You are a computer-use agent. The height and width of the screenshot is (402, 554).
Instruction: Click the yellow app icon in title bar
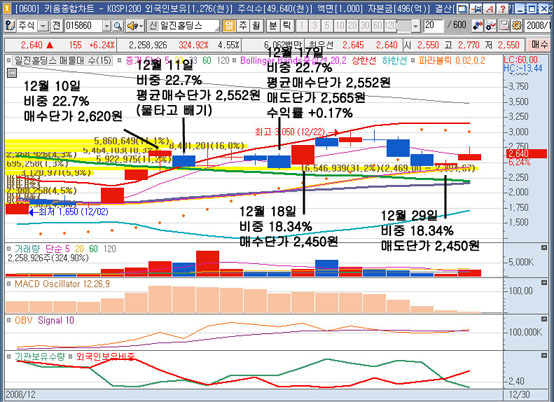point(6,8)
